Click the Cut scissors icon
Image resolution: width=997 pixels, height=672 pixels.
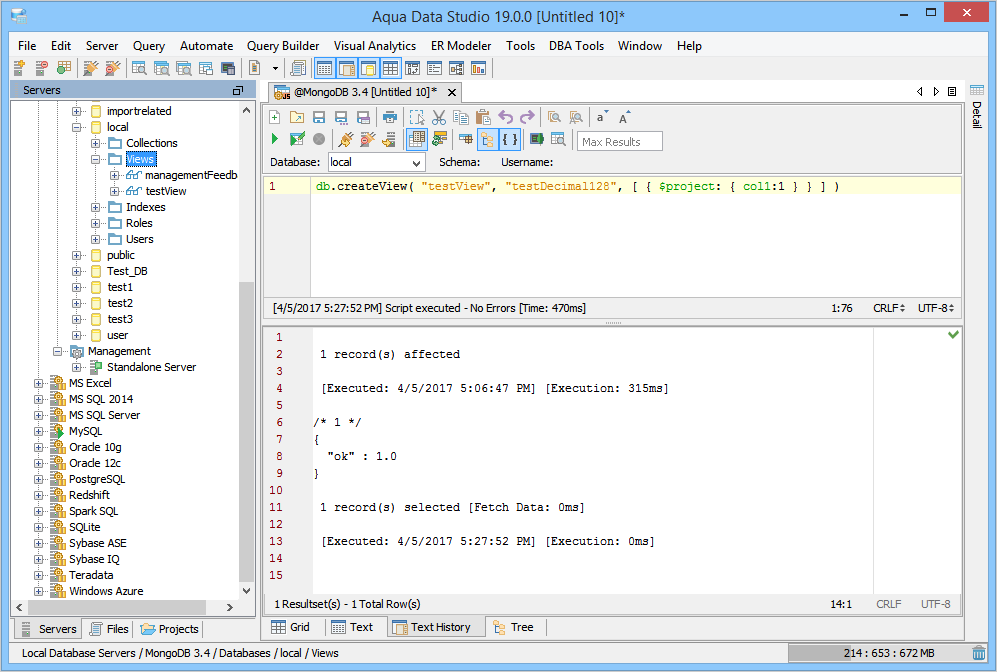(439, 117)
